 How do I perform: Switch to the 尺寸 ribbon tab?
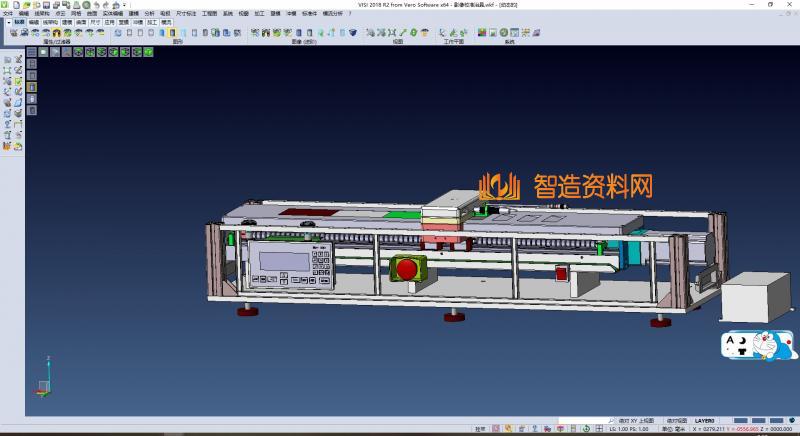tap(95, 21)
